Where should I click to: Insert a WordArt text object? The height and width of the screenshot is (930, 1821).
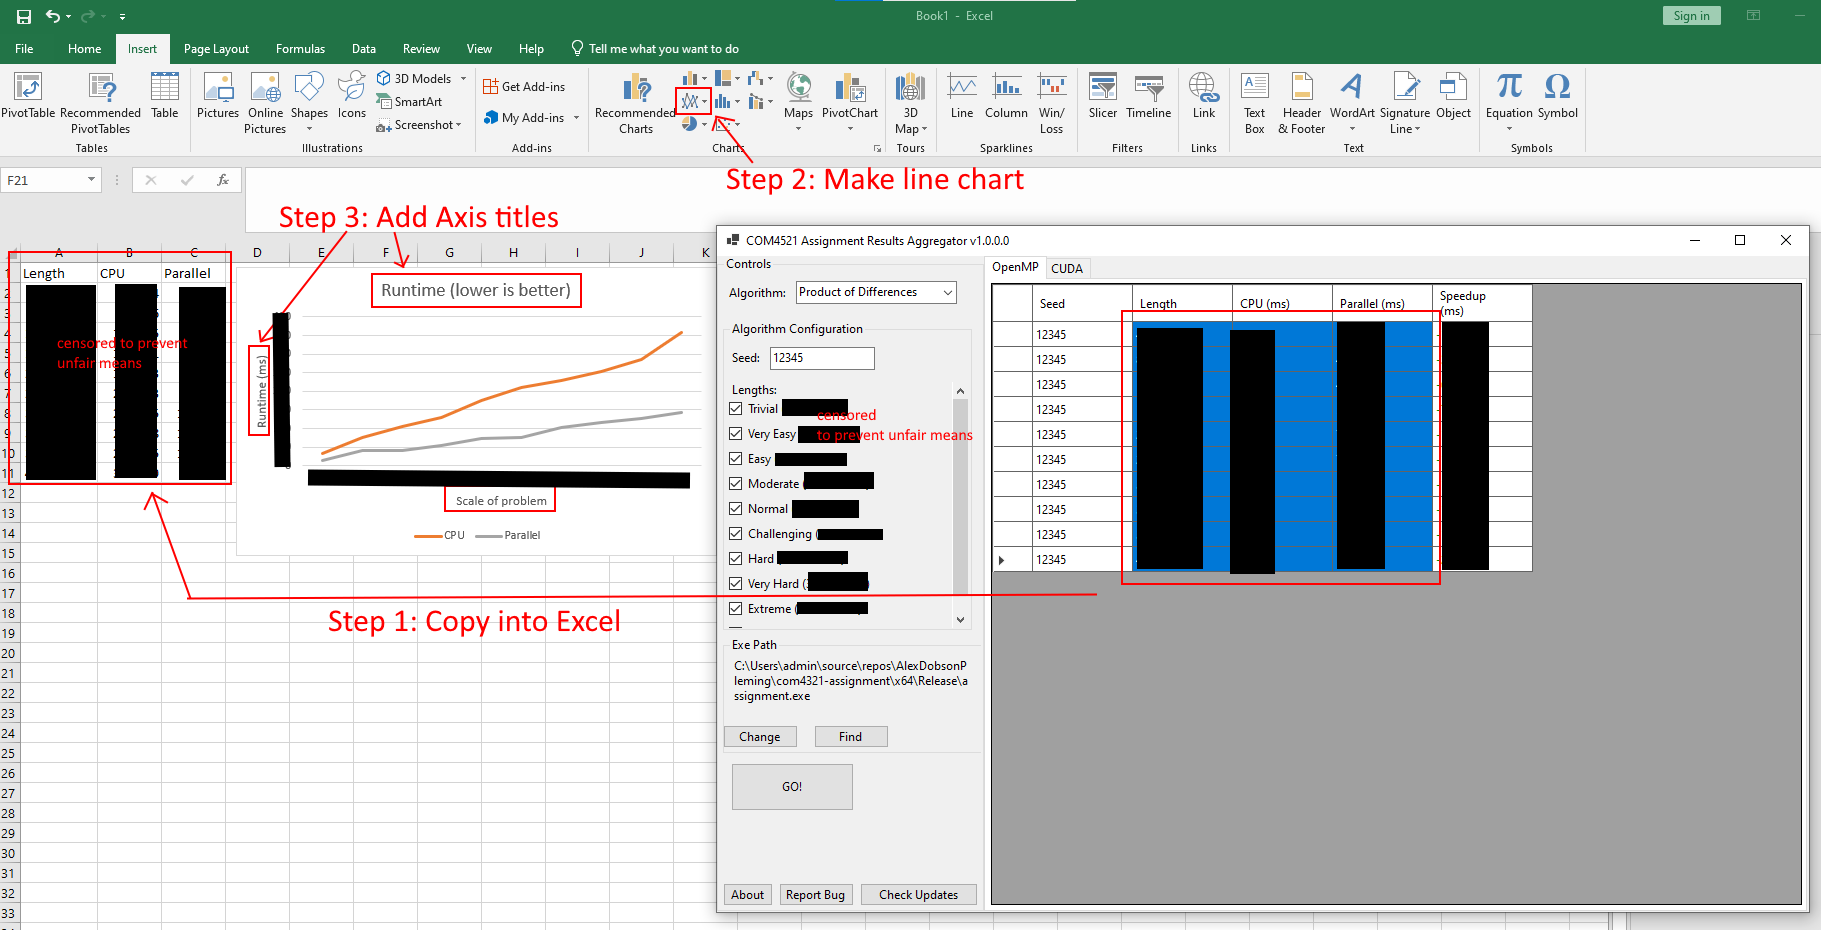pyautogui.click(x=1351, y=88)
